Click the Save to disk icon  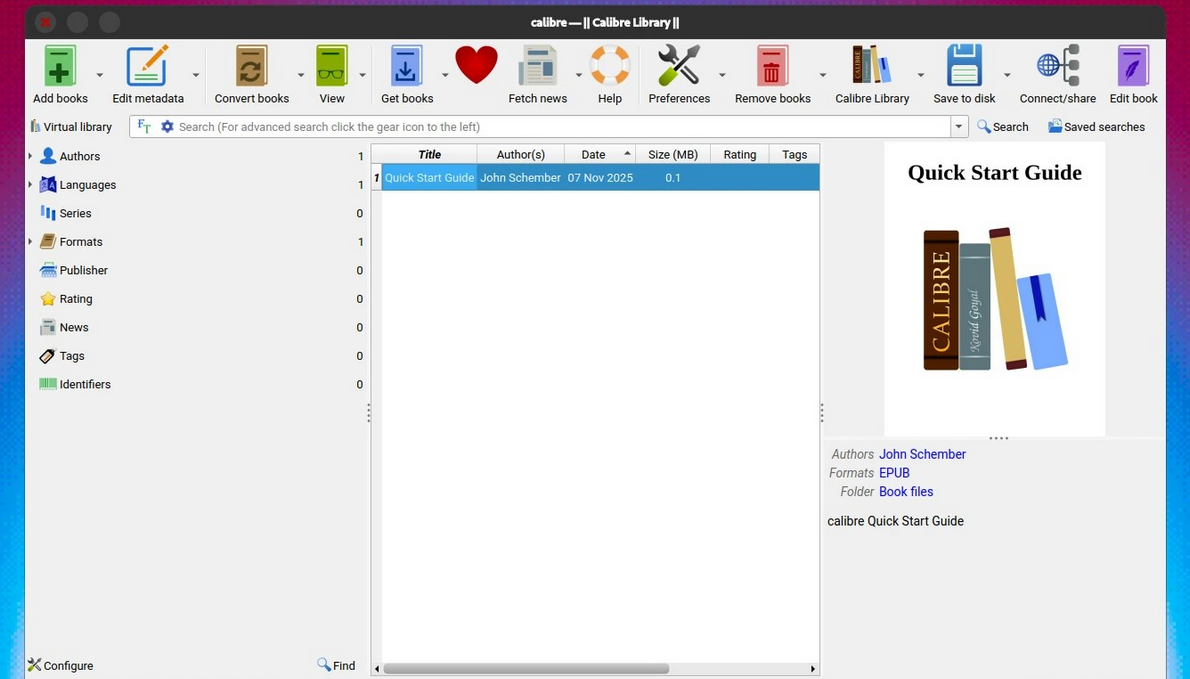coord(964,68)
